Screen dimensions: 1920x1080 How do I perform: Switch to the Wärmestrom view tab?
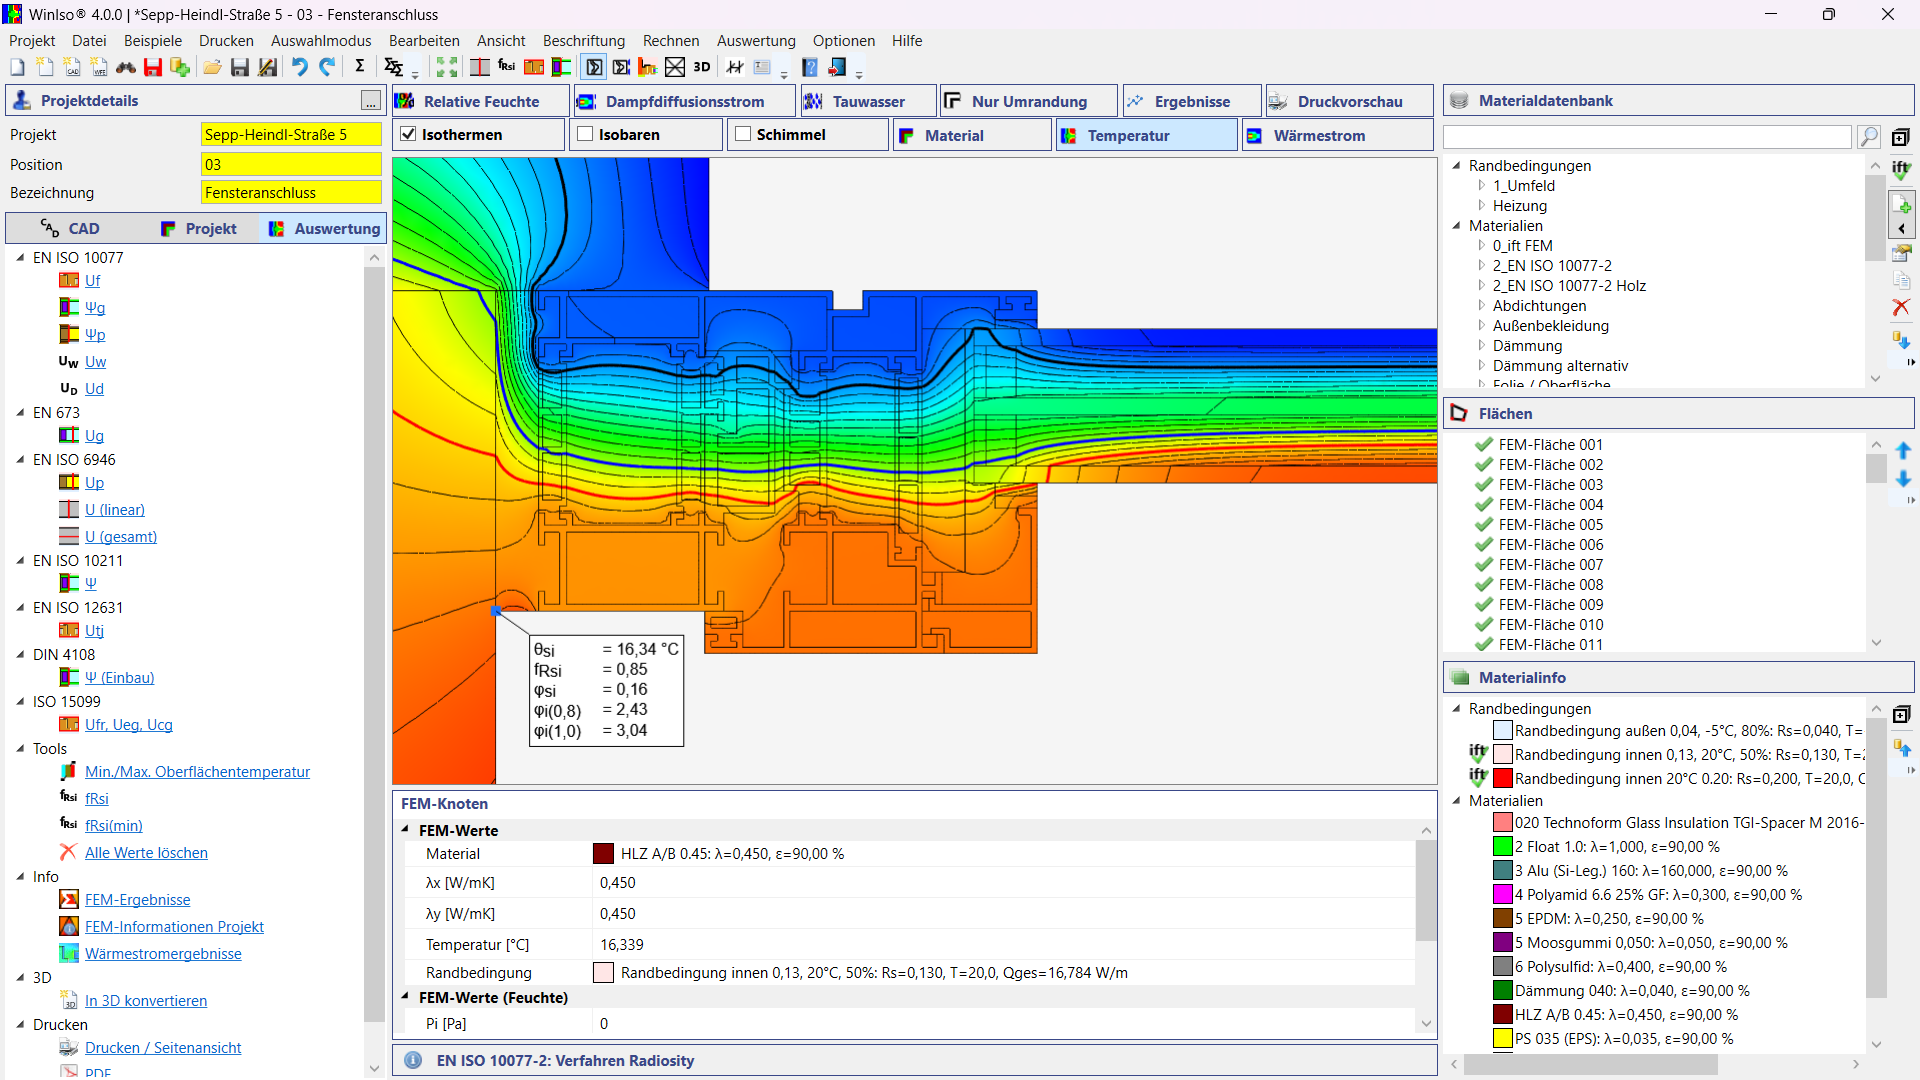tap(1336, 135)
